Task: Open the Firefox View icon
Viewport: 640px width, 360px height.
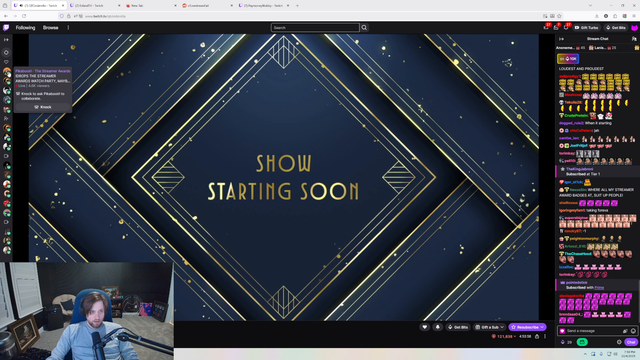Action: [5, 6]
